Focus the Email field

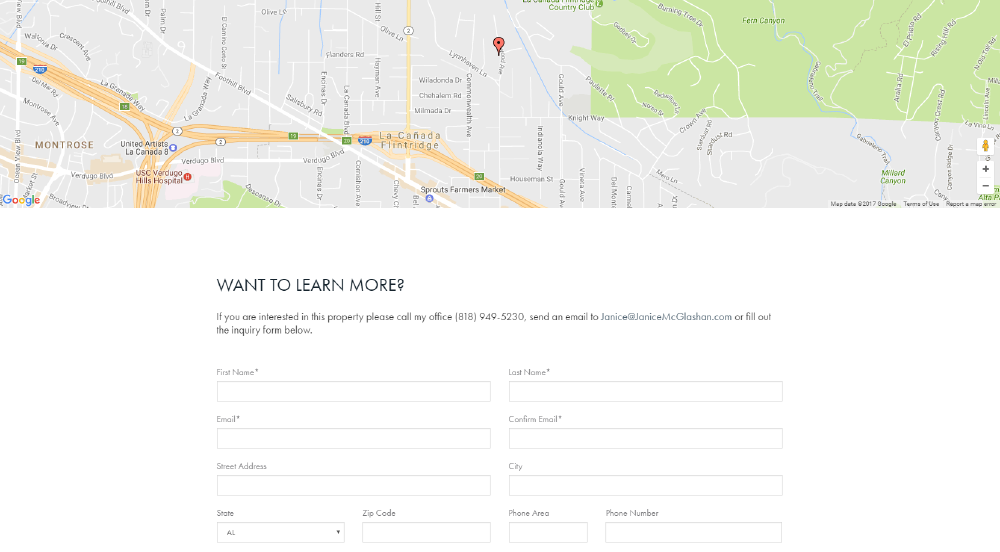[353, 439]
